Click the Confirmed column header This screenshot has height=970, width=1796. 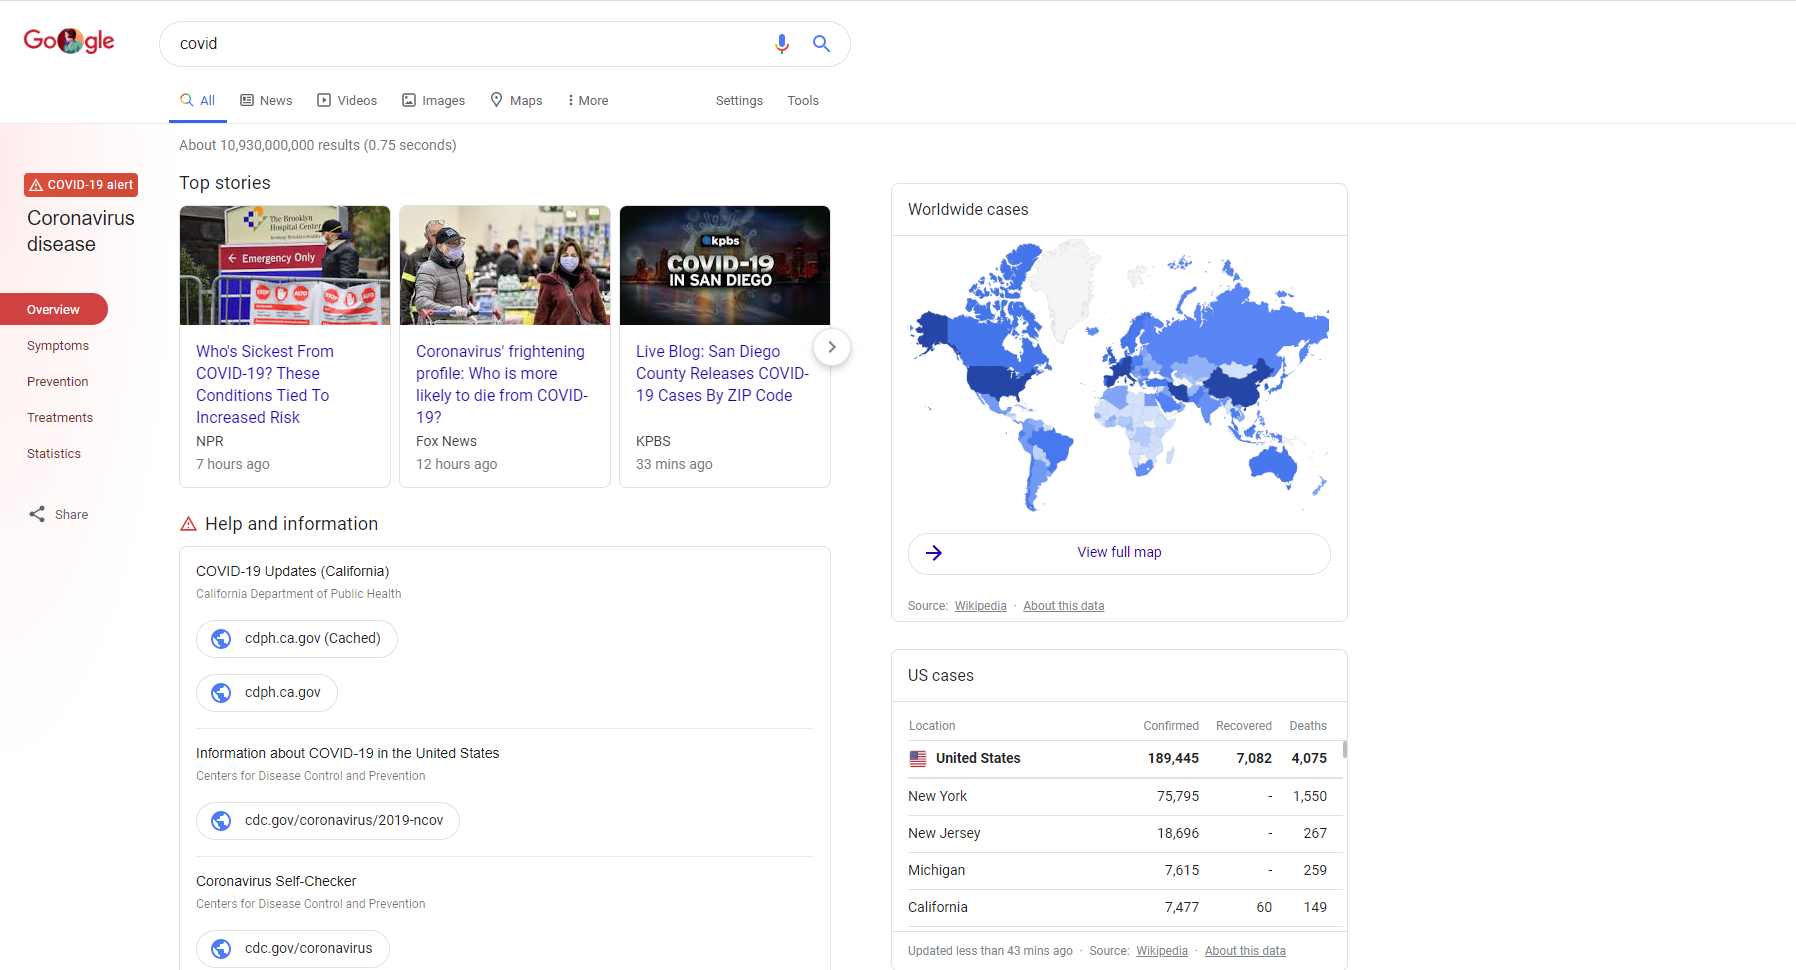coord(1171,726)
